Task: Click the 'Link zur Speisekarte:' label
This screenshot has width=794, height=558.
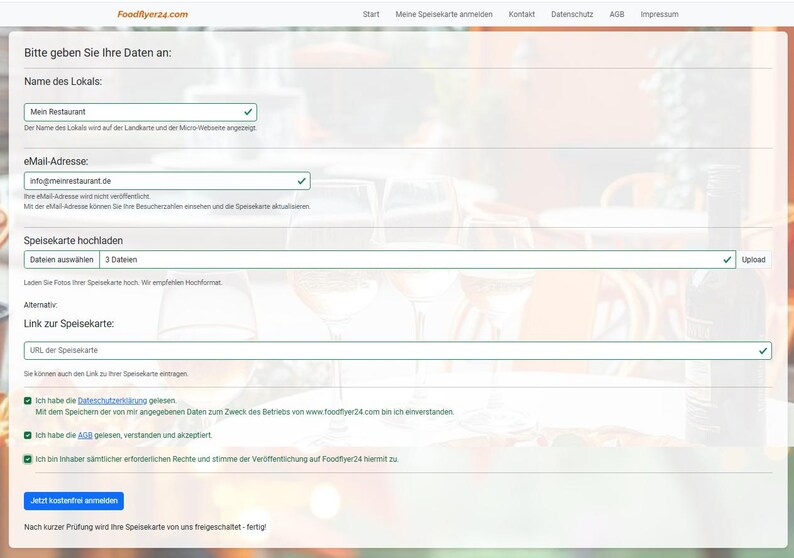Action: (x=69, y=324)
